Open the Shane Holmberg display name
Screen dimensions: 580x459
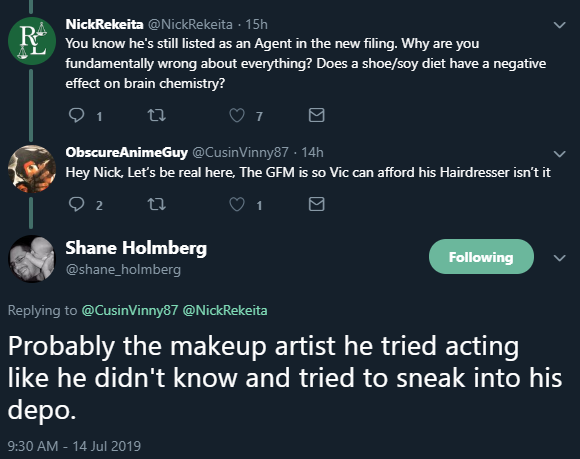[x=136, y=248]
